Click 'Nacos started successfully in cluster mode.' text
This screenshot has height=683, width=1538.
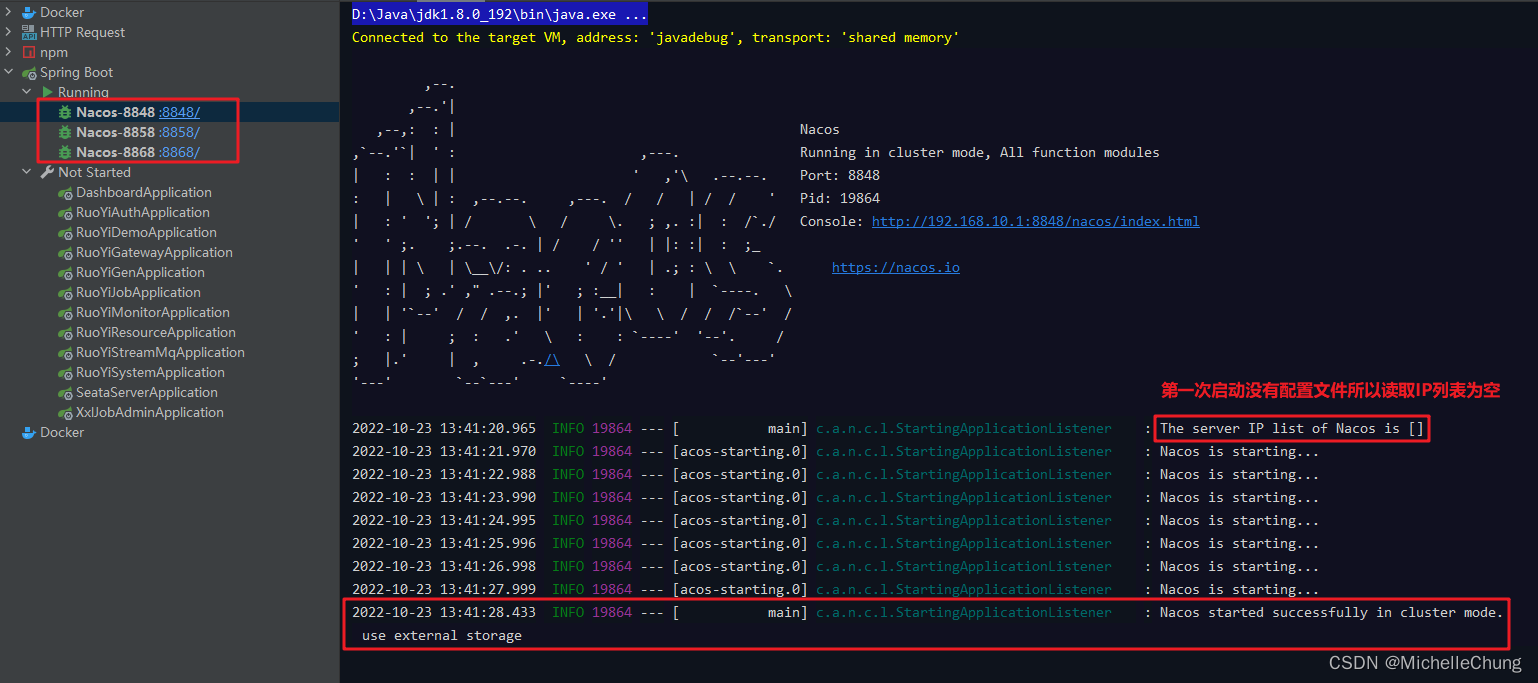(x=1331, y=612)
